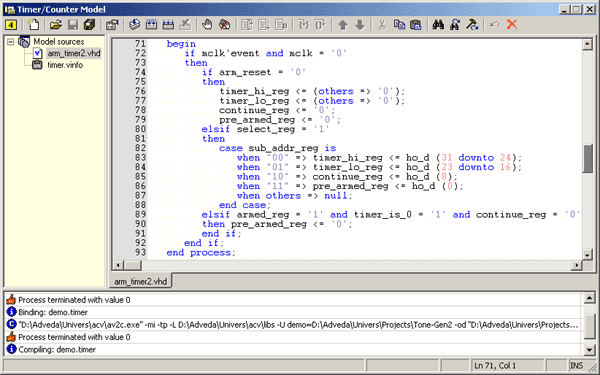Click the output panel's scroll up arrow
Image resolution: width=600 pixels, height=375 pixels.
(x=589, y=298)
